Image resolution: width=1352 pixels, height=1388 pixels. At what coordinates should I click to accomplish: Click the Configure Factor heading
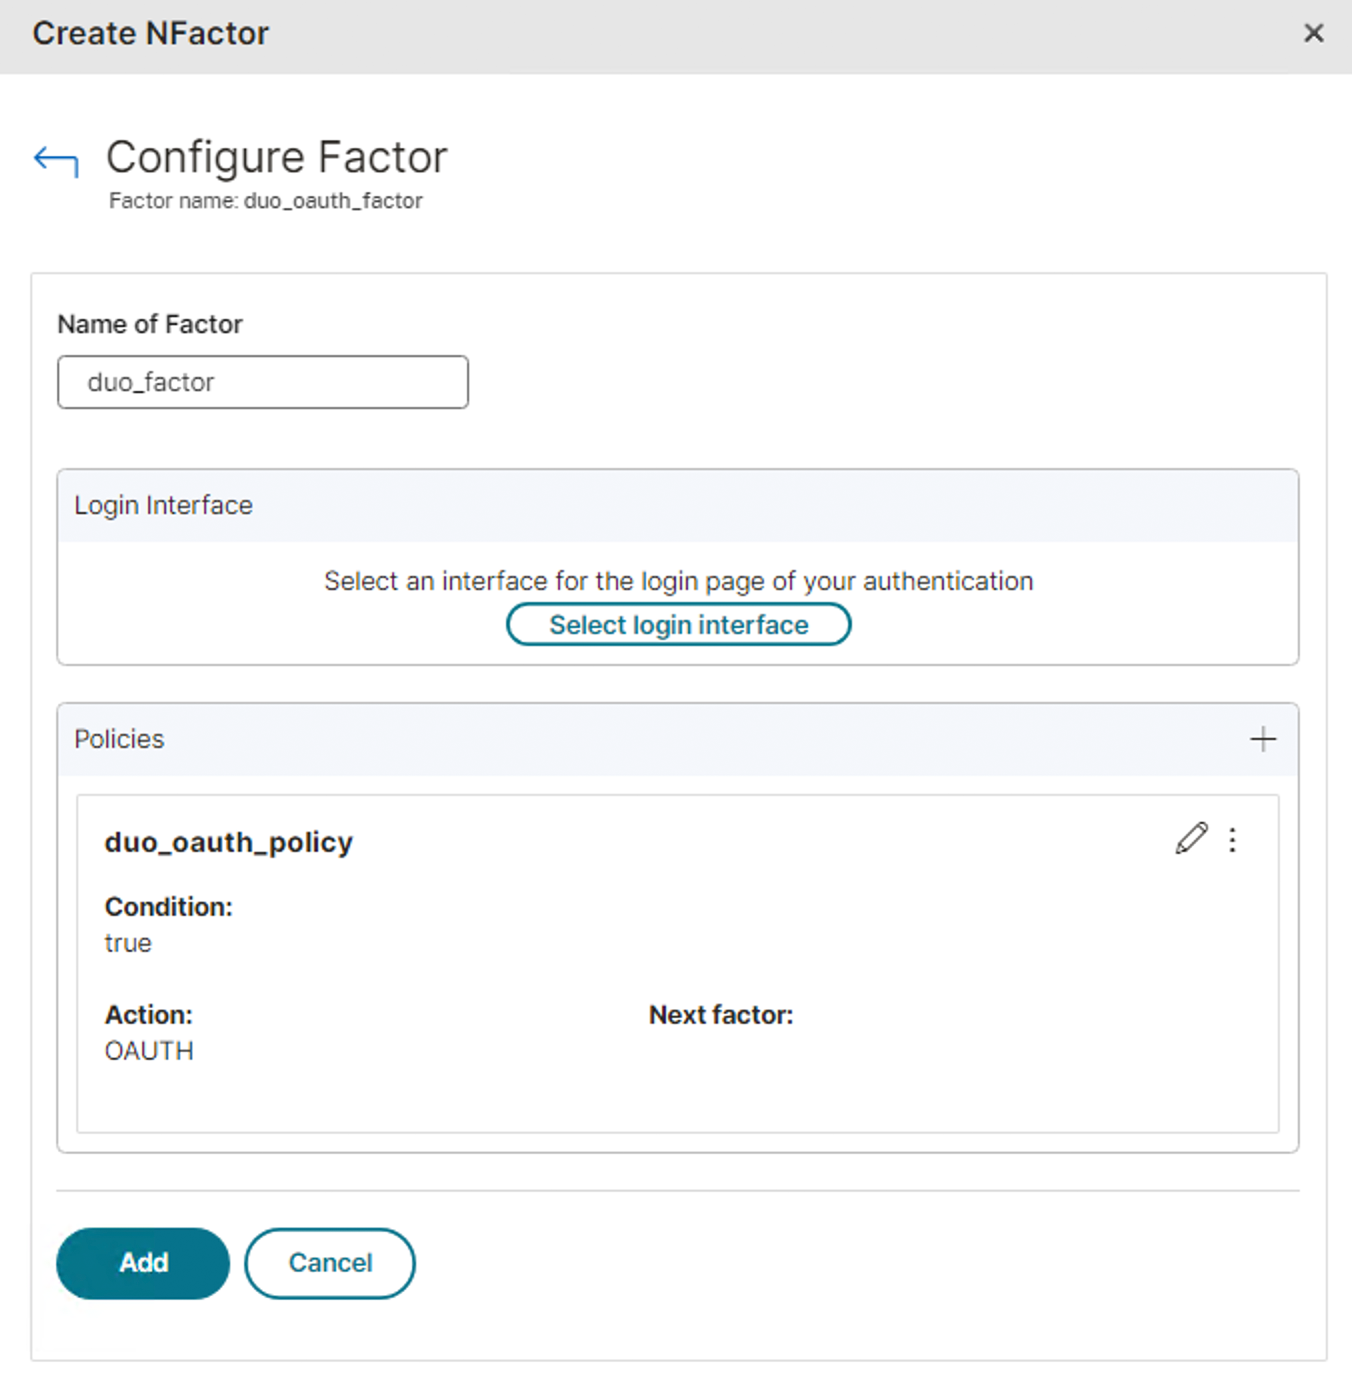pyautogui.click(x=276, y=157)
